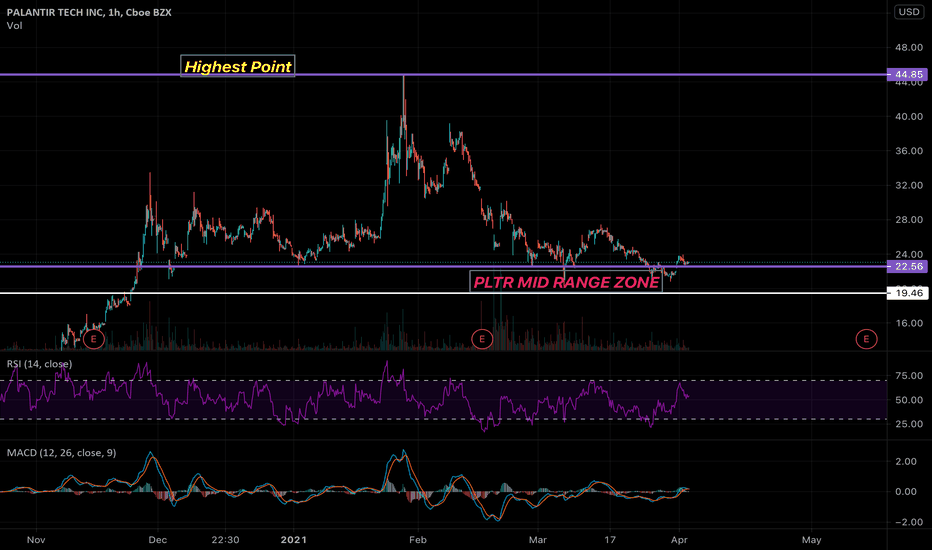Click the 17 date axis label
The width and height of the screenshot is (932, 550).
click(610, 540)
